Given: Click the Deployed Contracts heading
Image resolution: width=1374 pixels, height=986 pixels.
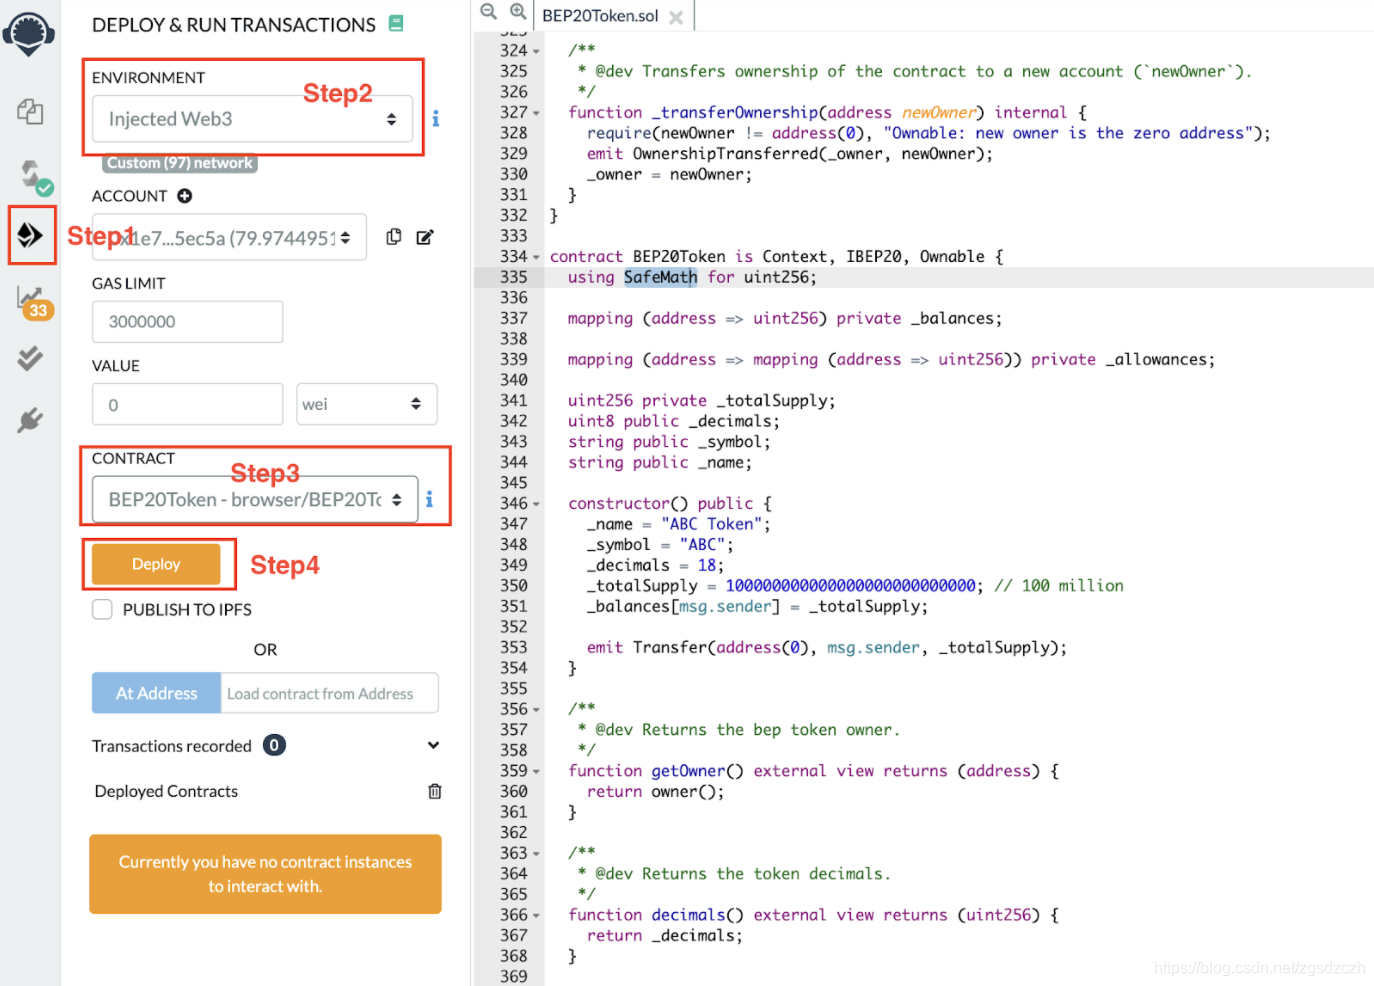Looking at the screenshot, I should click(x=166, y=791).
